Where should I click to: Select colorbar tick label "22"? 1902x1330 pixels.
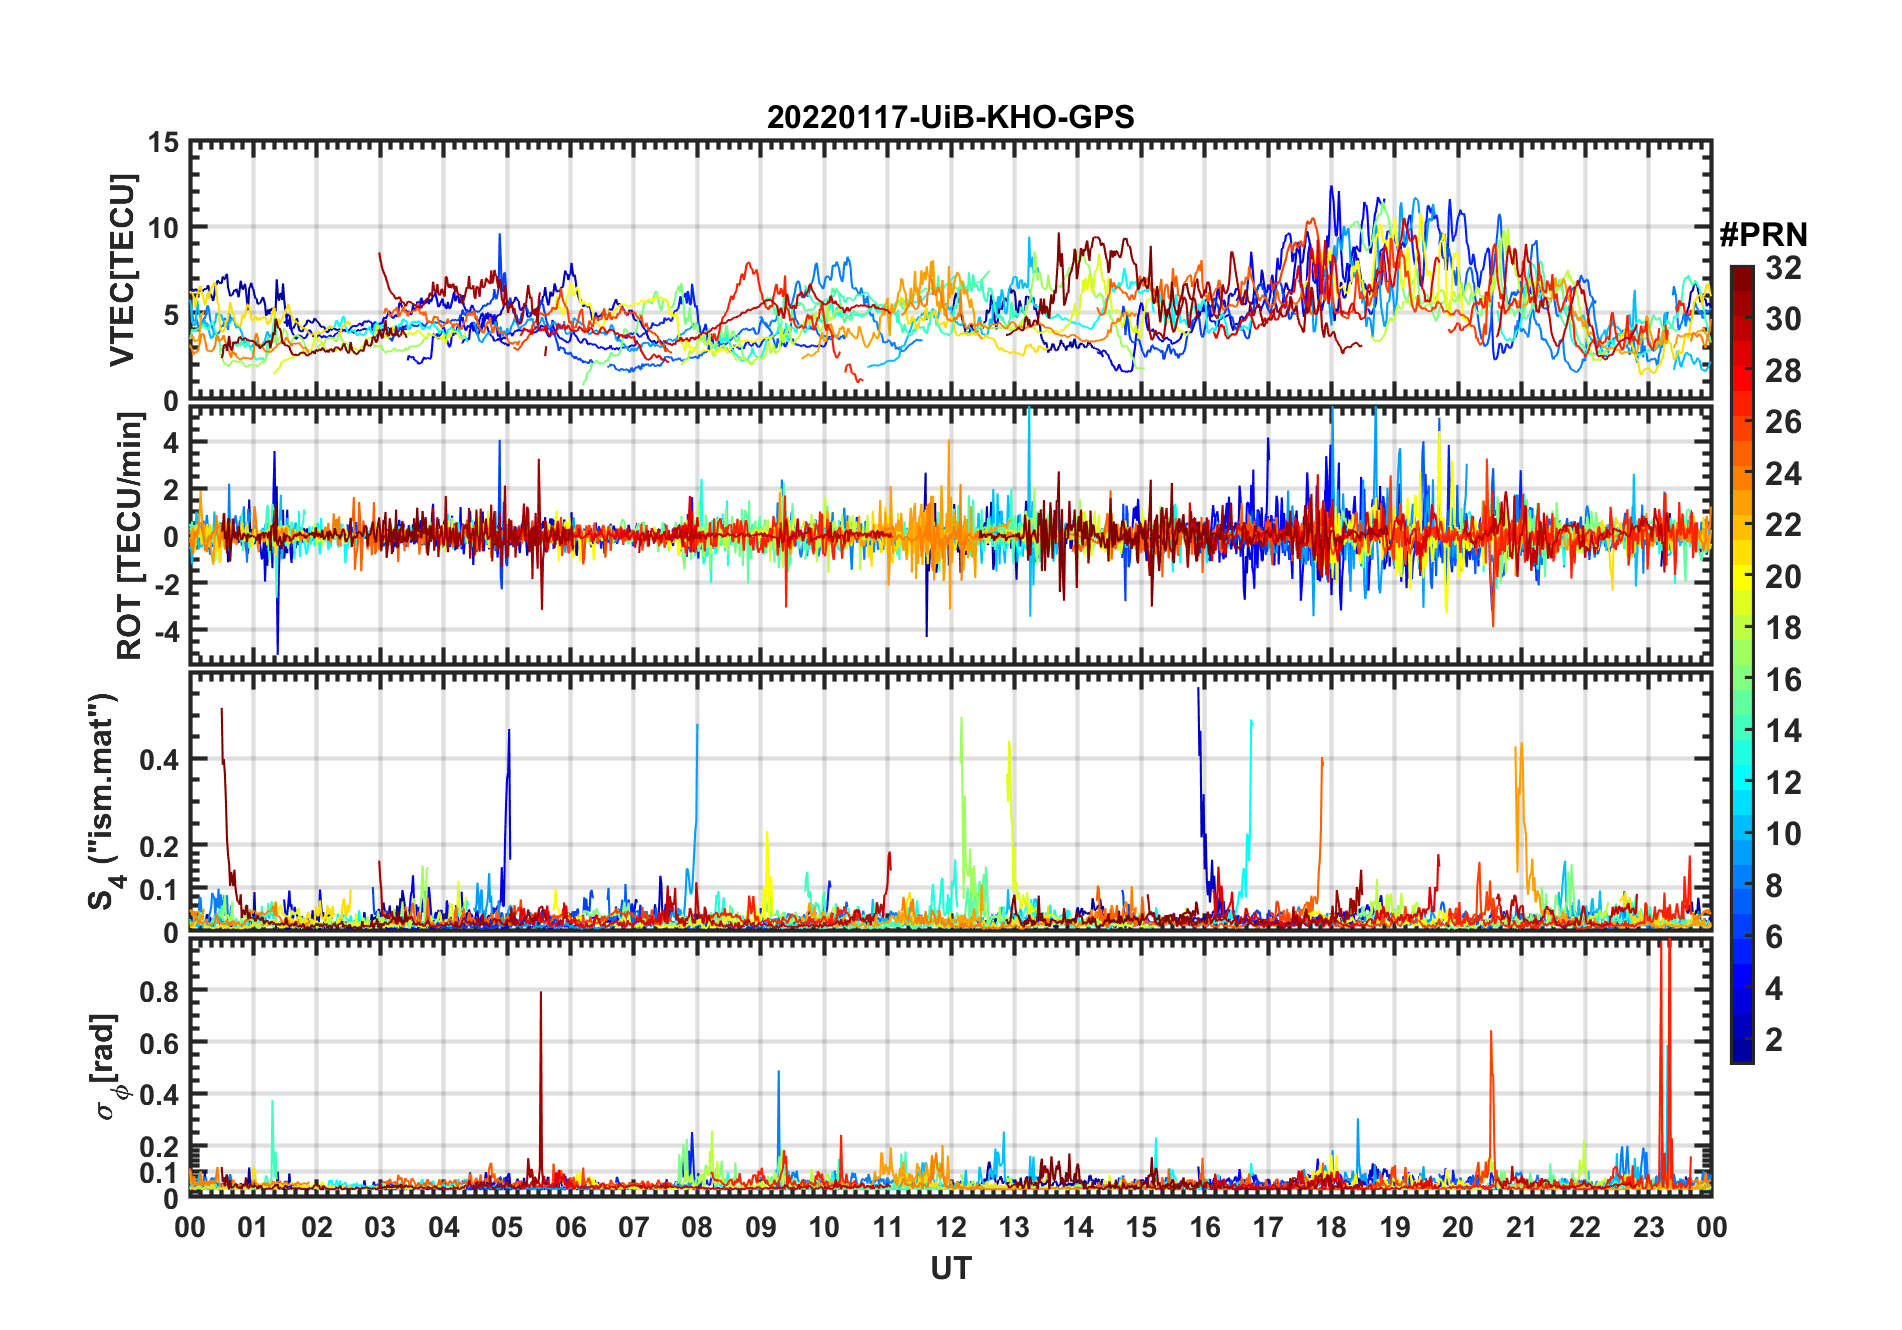pyautogui.click(x=1783, y=525)
